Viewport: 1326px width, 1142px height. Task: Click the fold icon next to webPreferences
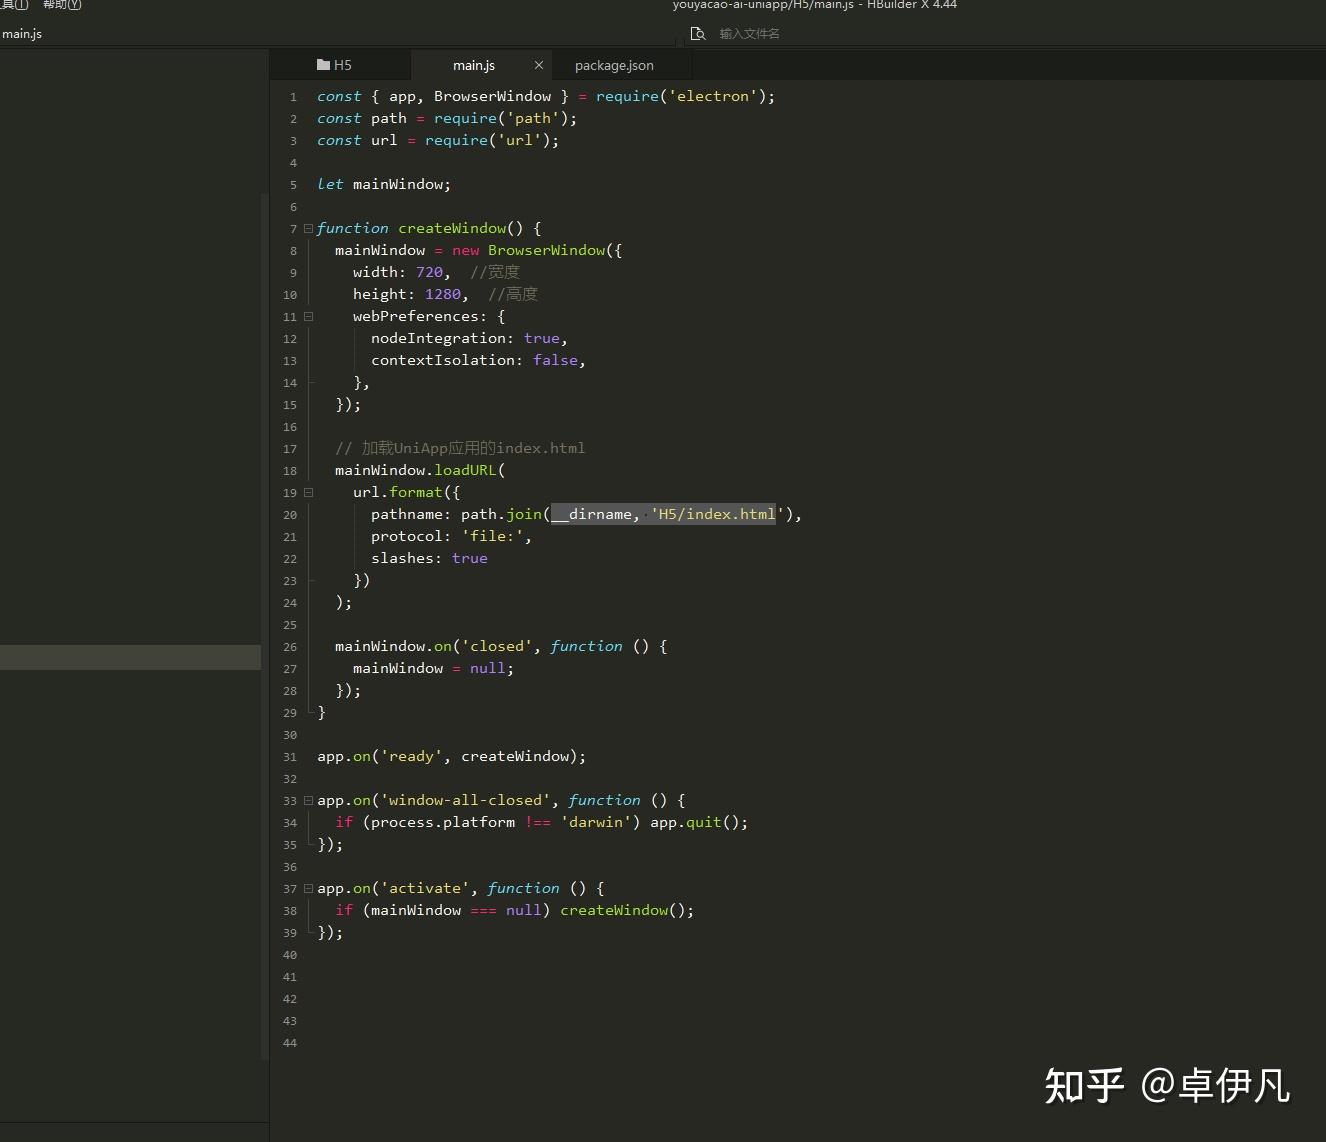point(308,316)
